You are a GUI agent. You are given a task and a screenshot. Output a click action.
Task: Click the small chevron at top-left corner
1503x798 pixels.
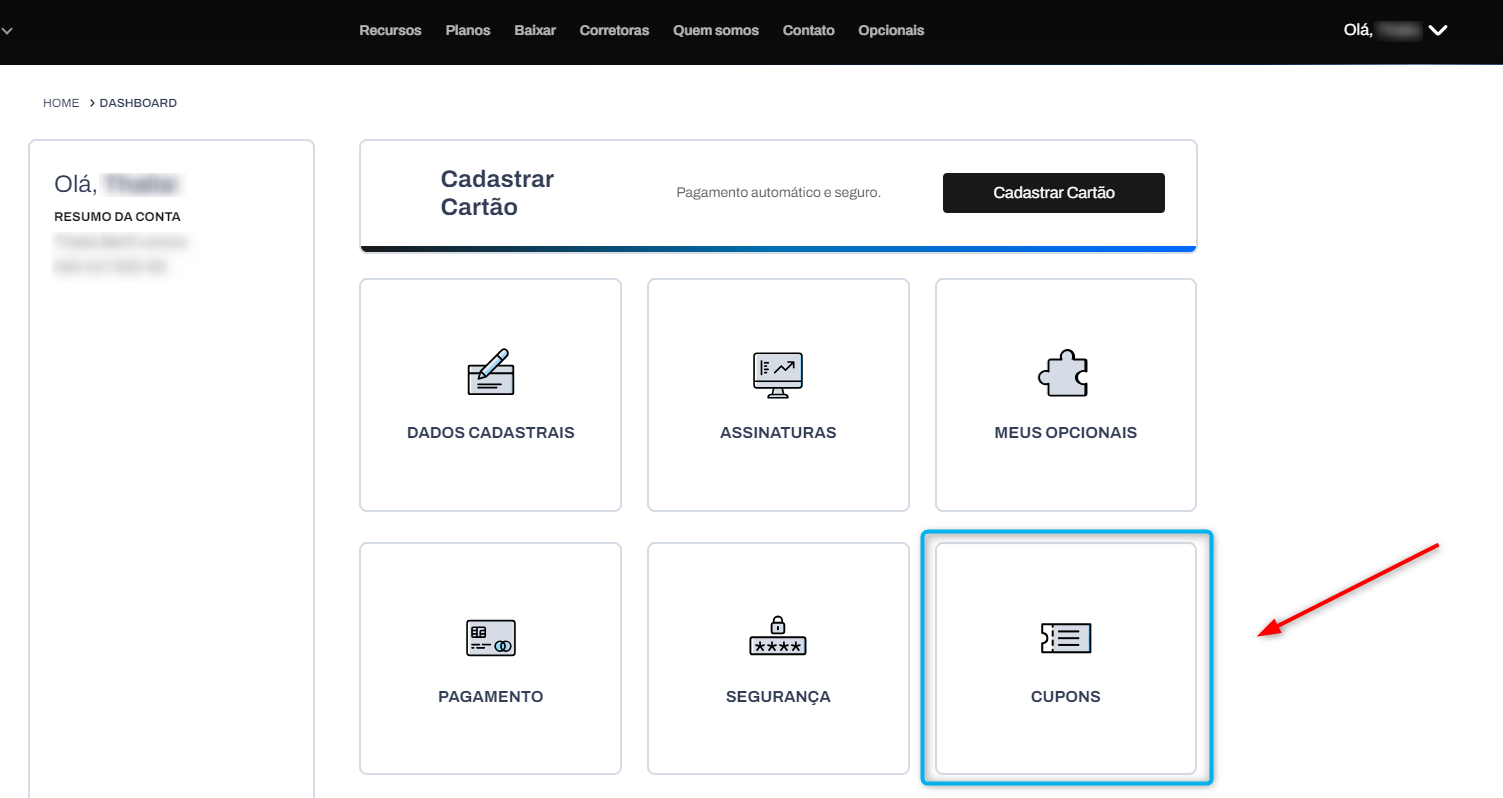(7, 31)
